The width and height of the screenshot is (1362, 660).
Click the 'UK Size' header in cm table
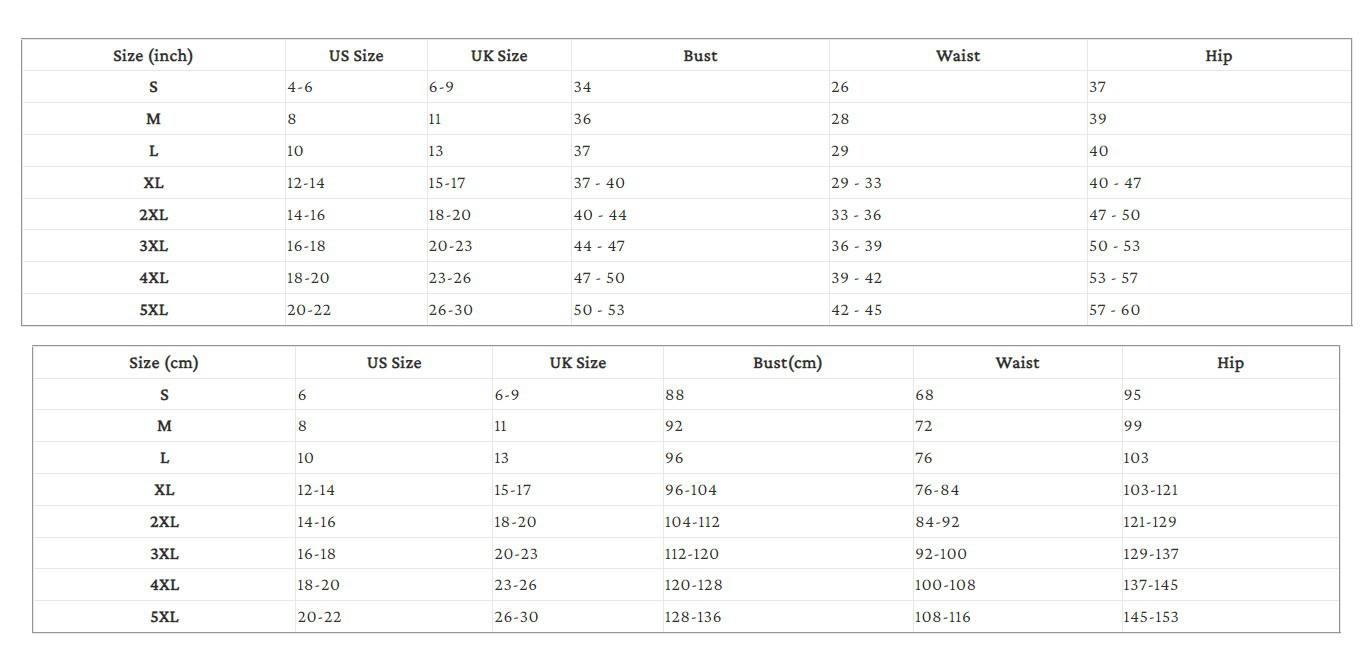point(577,363)
